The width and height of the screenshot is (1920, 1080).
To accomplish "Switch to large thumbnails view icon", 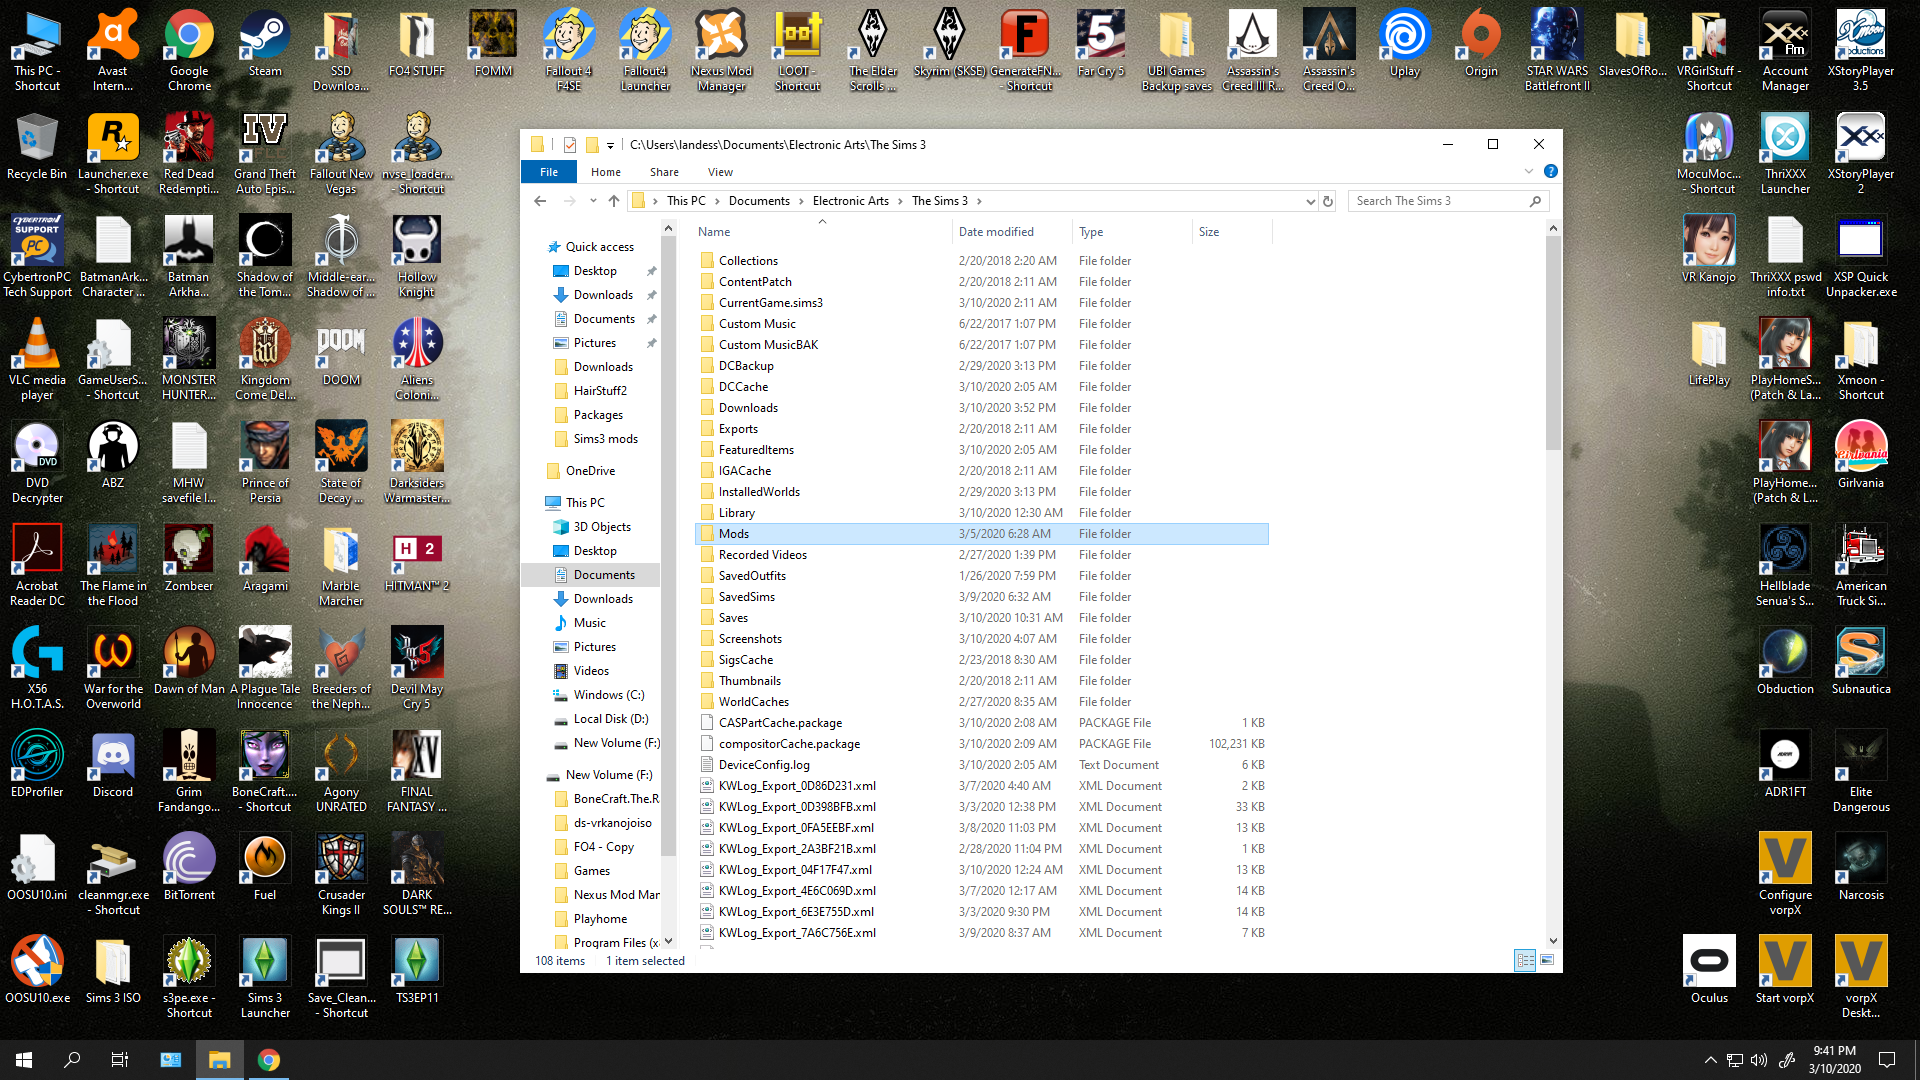I will 1547,960.
